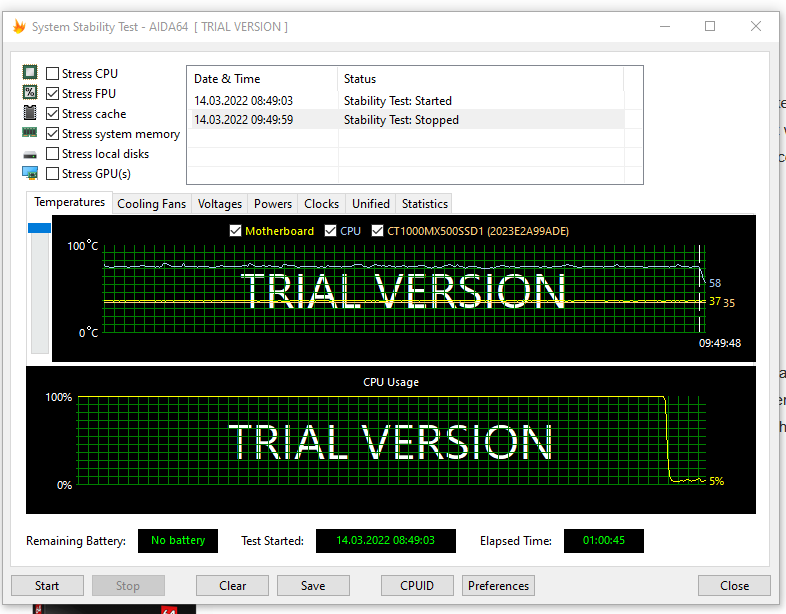Image resolution: width=786 pixels, height=614 pixels.
Task: Click the Elapsed Time value 01:00:45
Action: click(x=604, y=540)
